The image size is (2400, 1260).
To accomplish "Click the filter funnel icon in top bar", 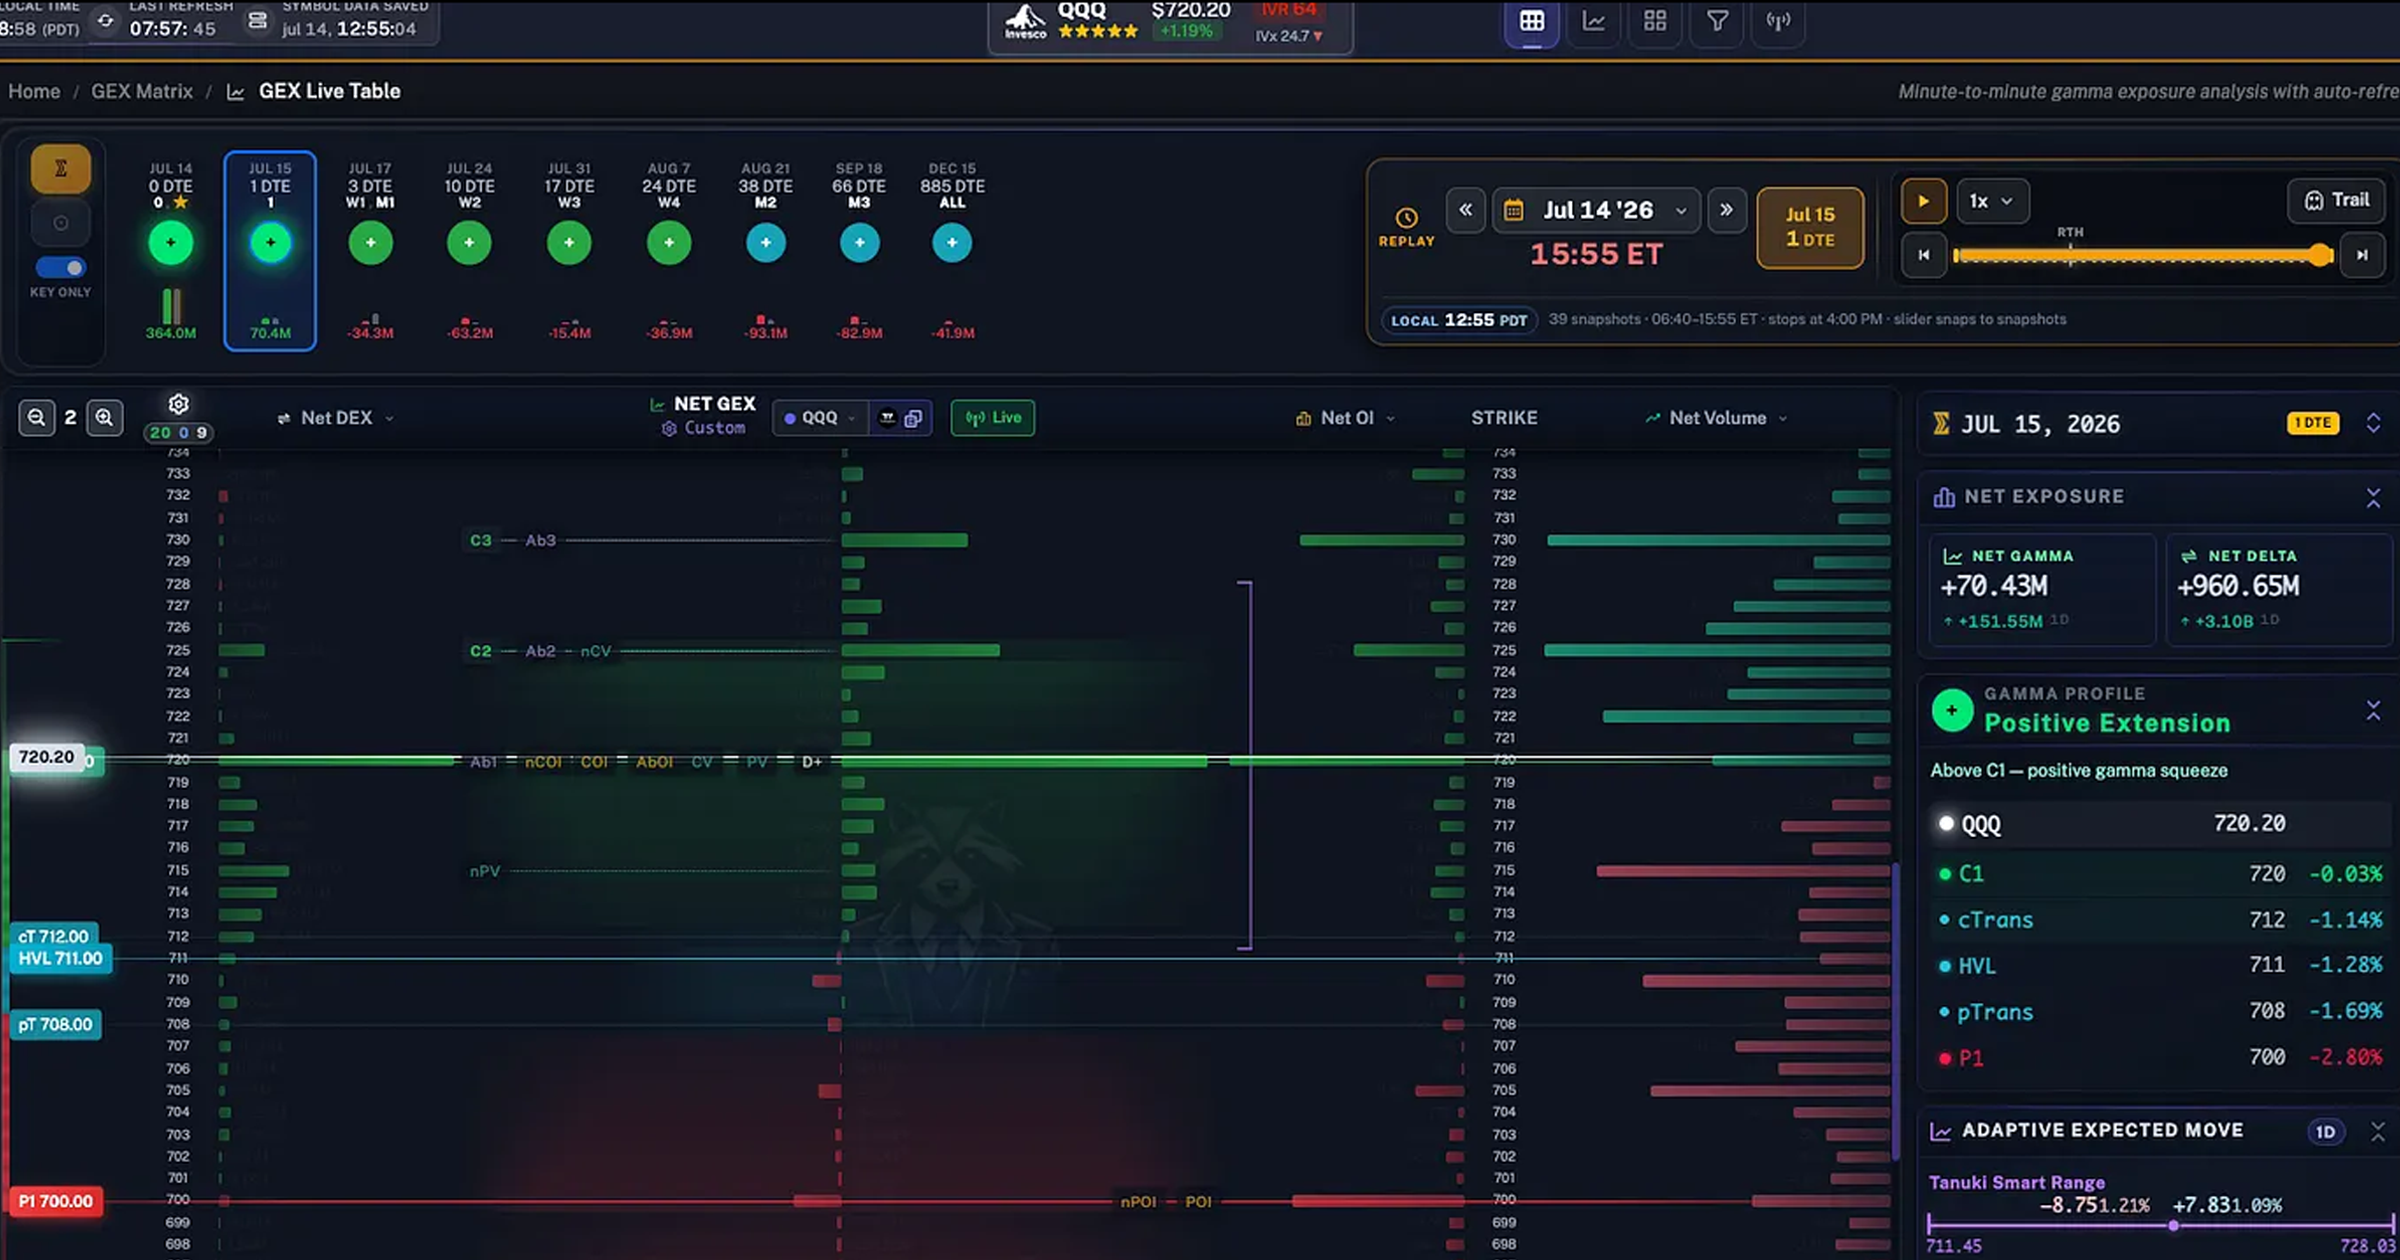I will [x=1717, y=21].
